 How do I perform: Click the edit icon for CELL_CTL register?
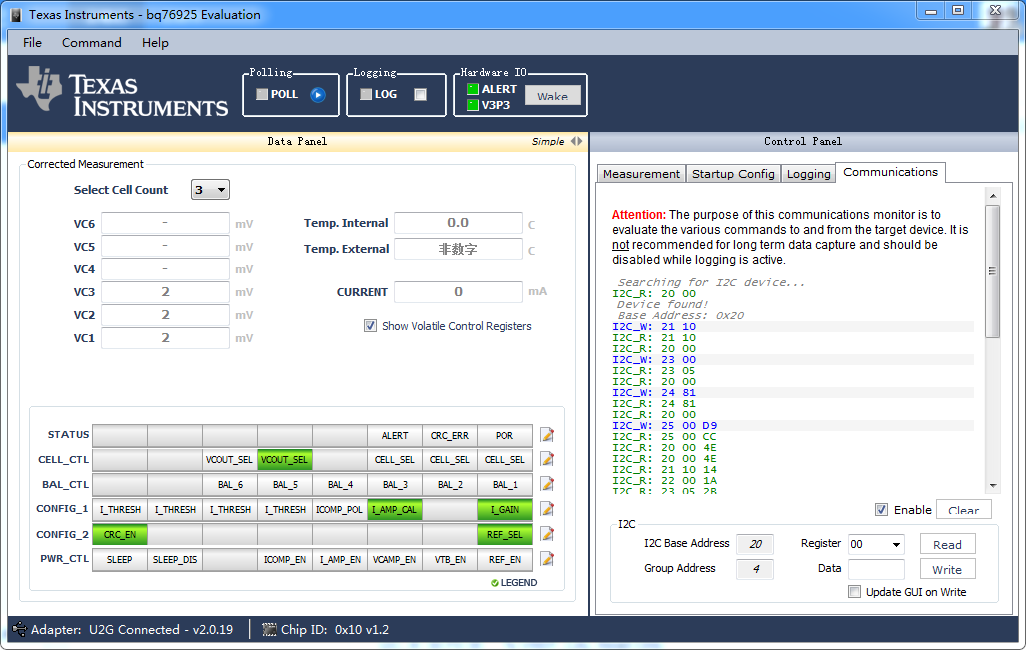coord(547,460)
